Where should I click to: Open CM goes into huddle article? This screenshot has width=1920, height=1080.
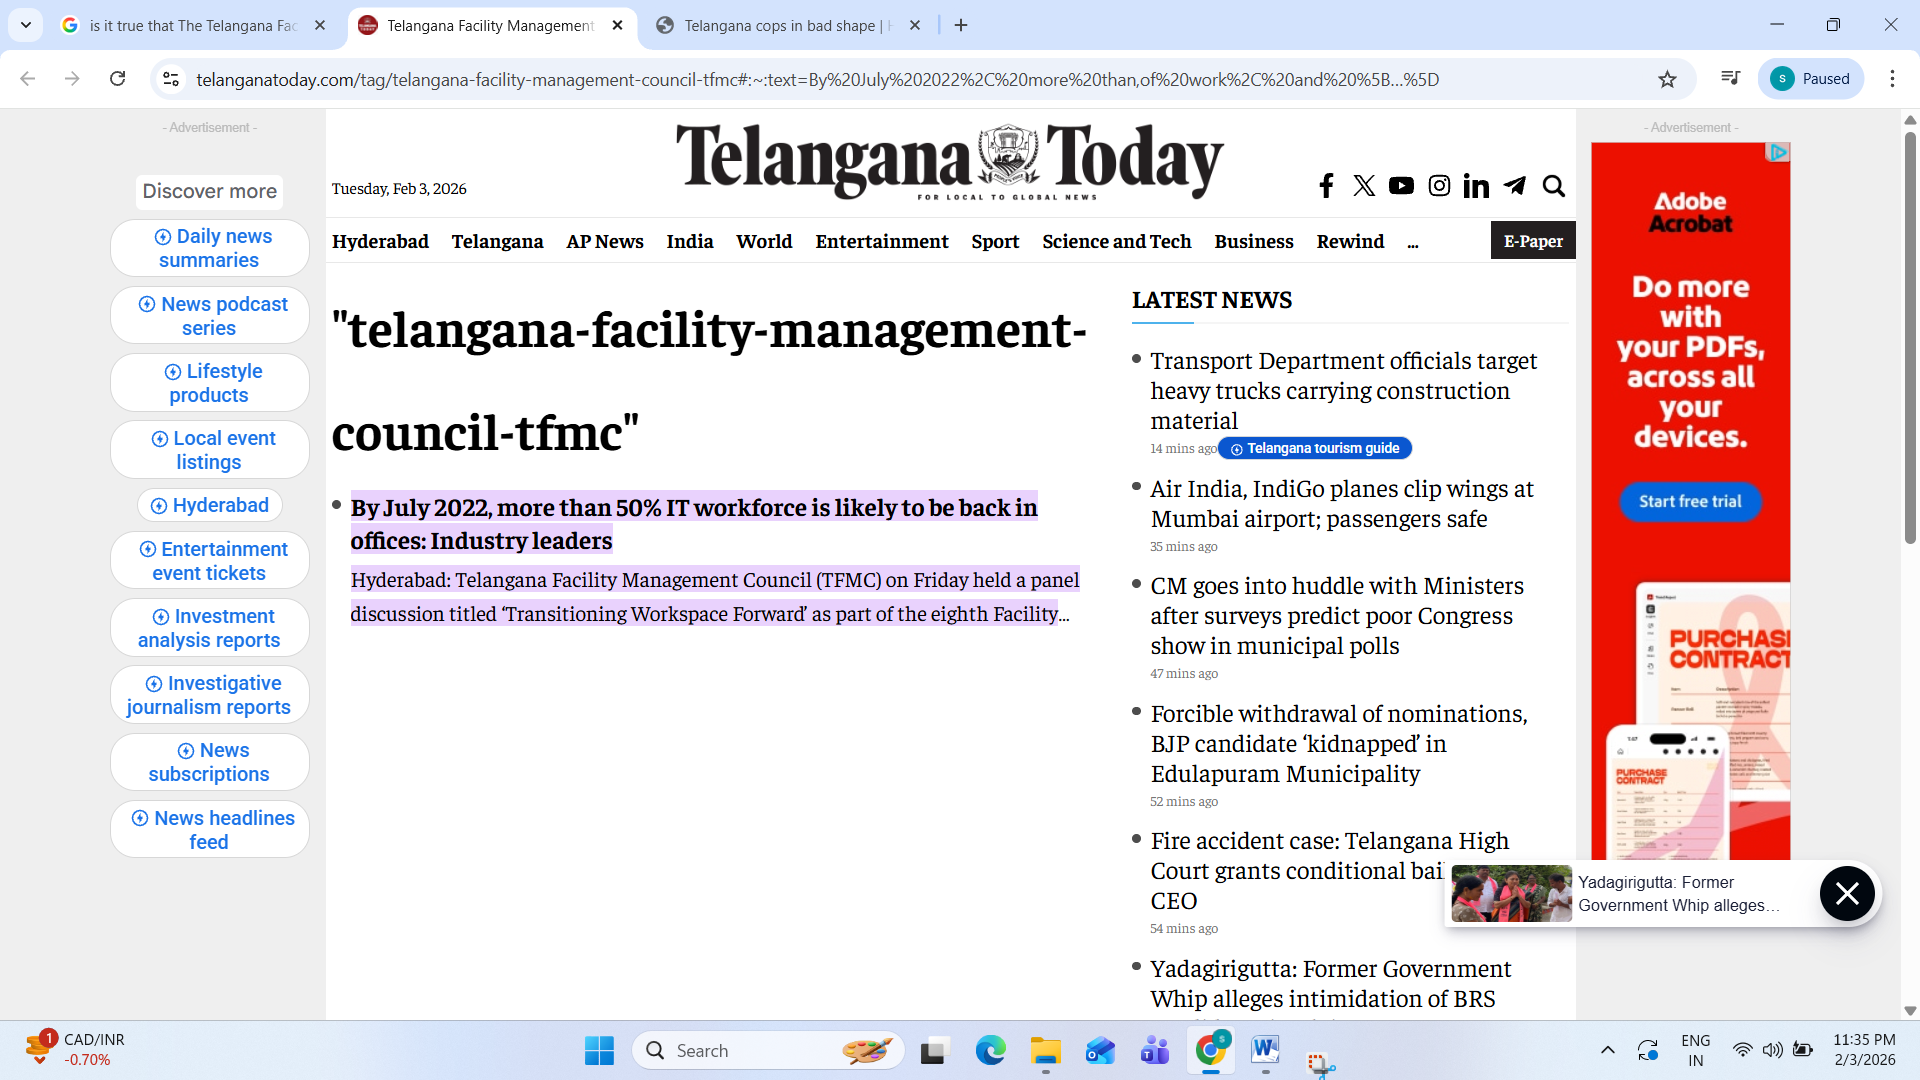[1337, 616]
